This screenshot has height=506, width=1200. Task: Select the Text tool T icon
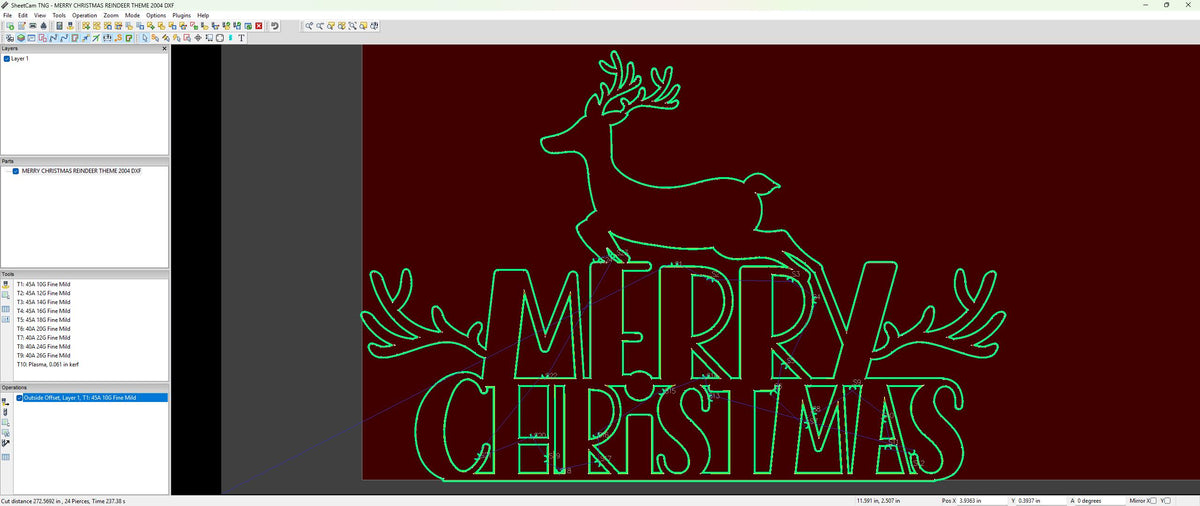241,38
